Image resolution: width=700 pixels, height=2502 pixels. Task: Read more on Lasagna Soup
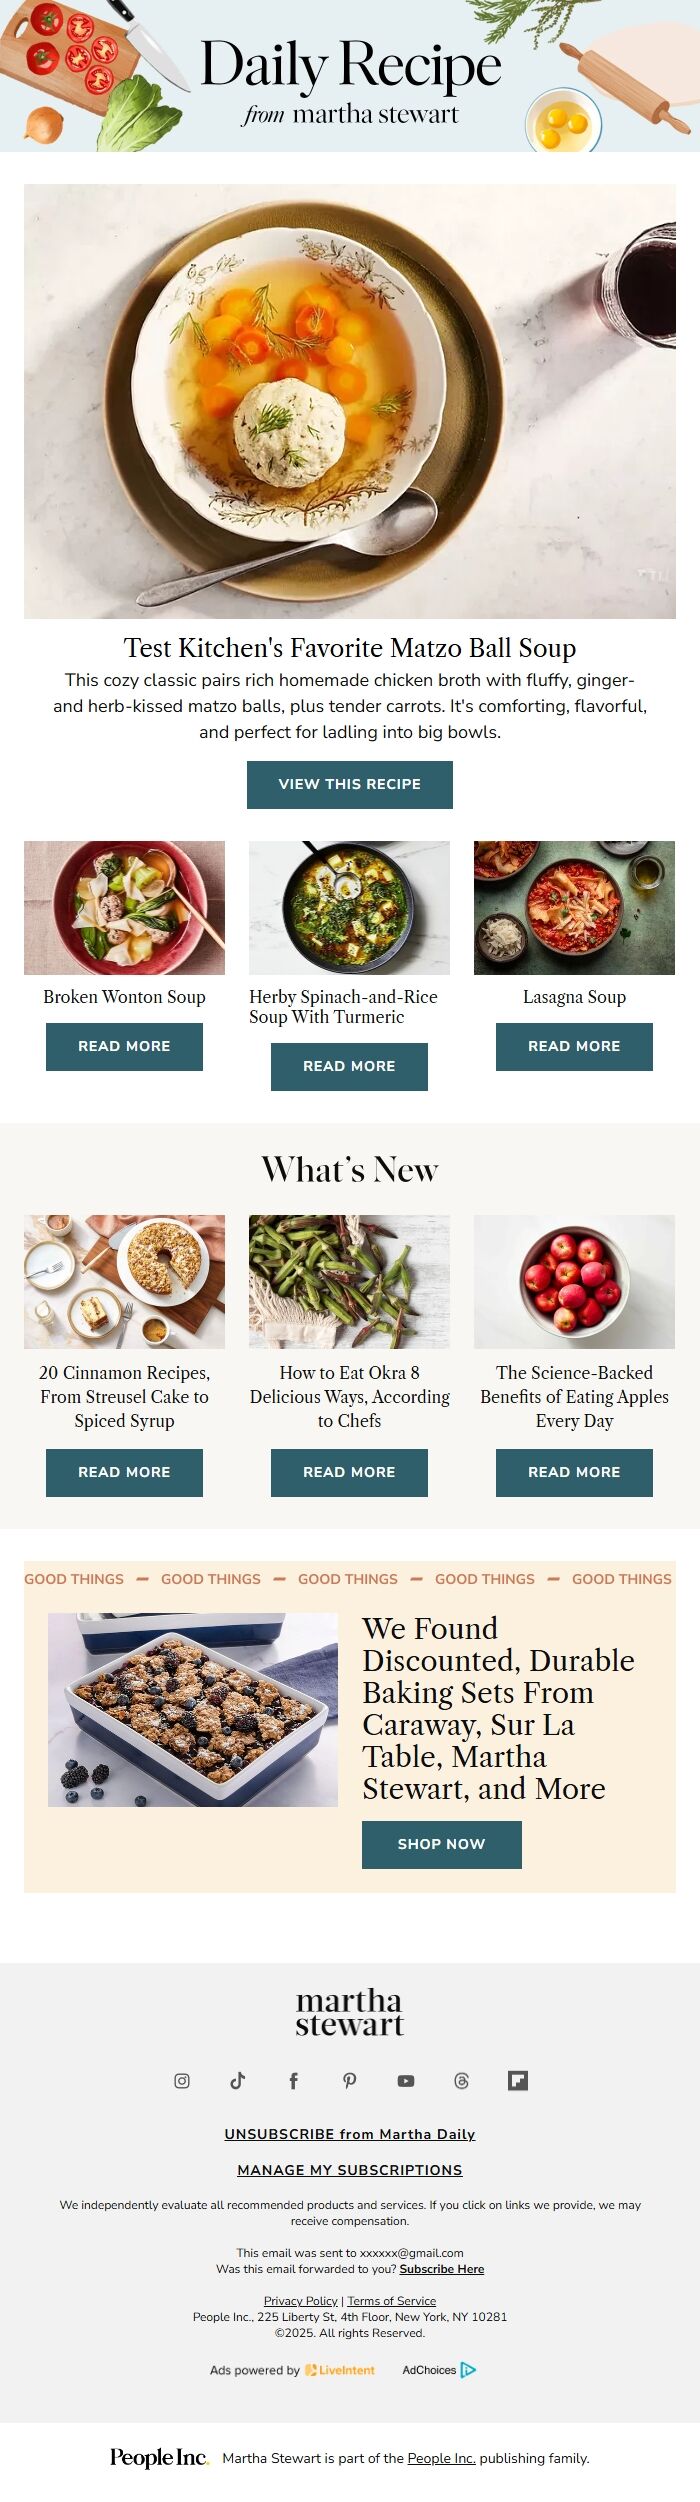click(574, 1046)
